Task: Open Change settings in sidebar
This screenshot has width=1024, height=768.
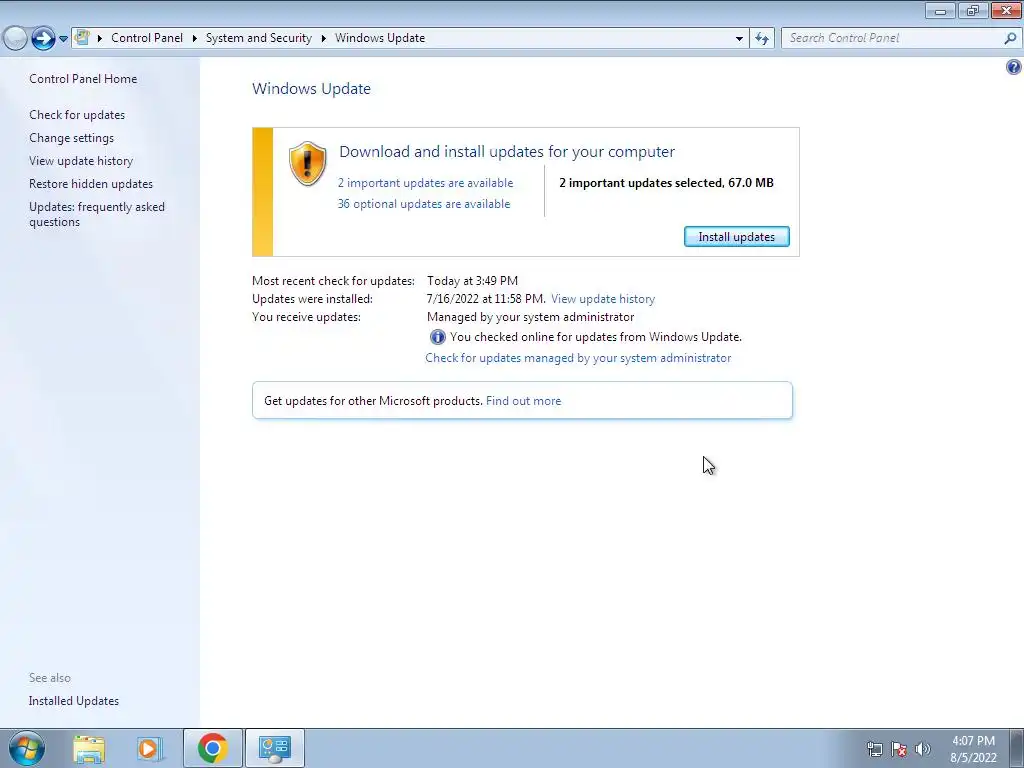Action: 71,138
